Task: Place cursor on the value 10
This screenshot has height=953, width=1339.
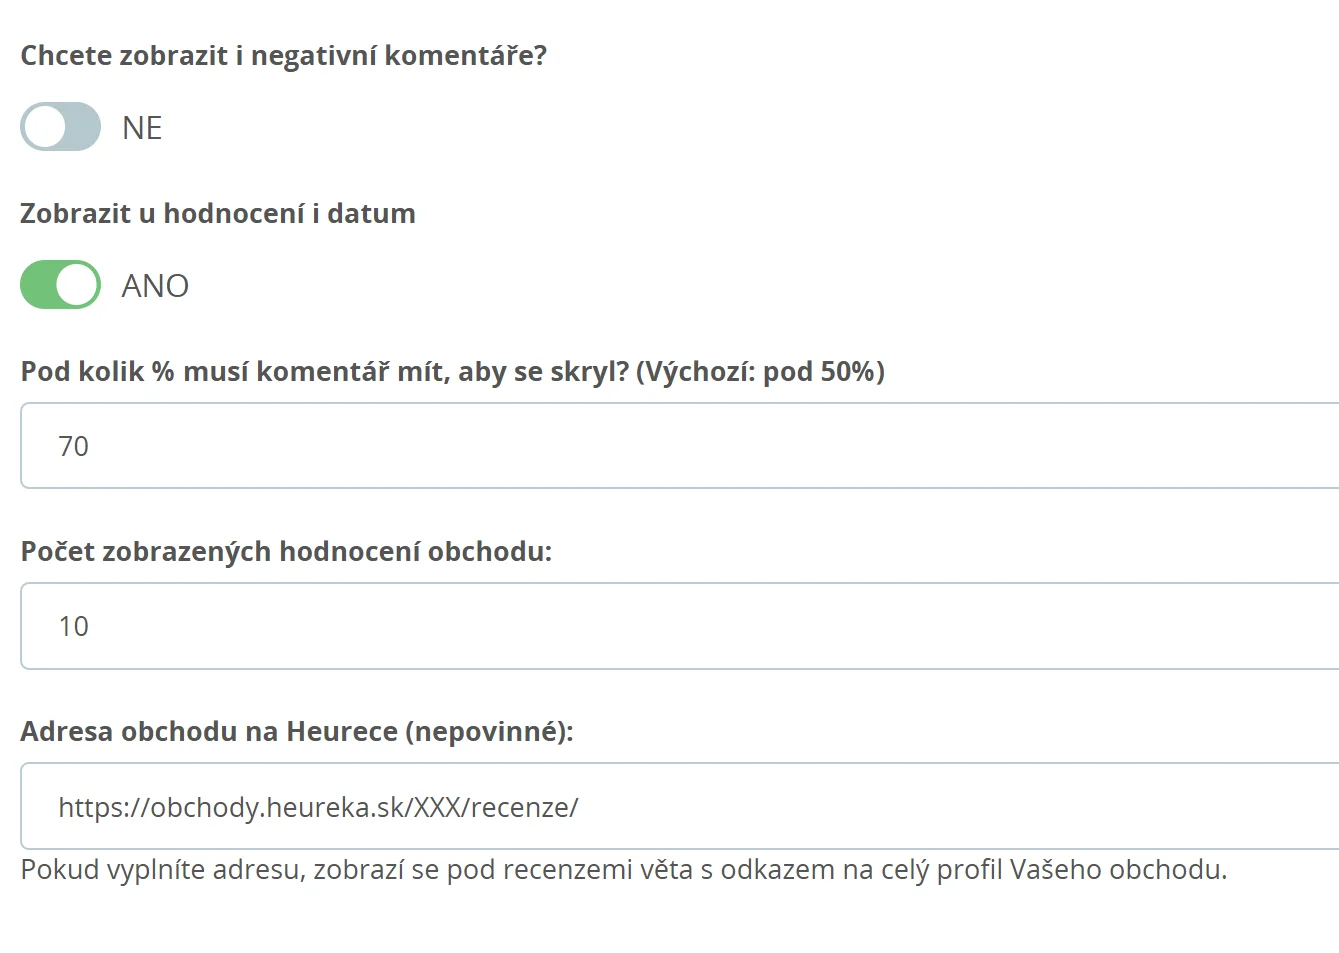Action: pos(73,626)
